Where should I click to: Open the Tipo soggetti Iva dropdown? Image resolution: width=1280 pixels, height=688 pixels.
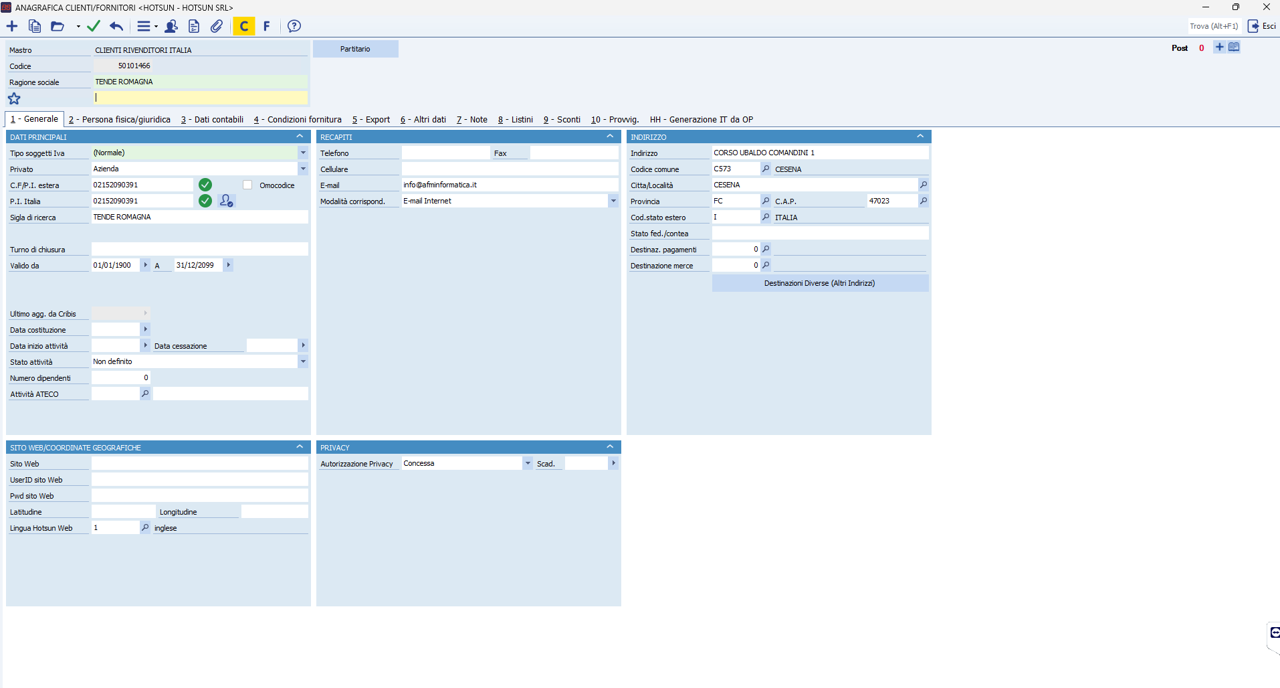point(303,153)
